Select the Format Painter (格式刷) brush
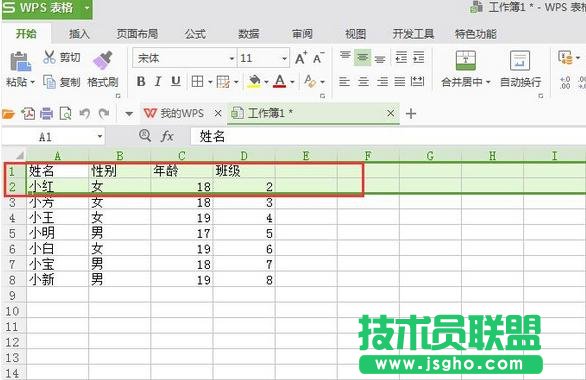This screenshot has height=380, width=586. pos(103,60)
